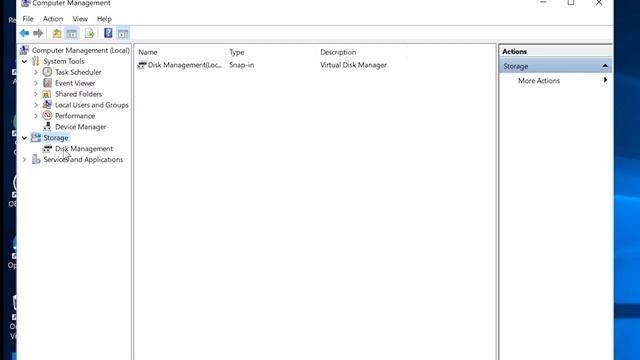Expand the Event Viewer node
The image size is (640, 360).
point(36,83)
